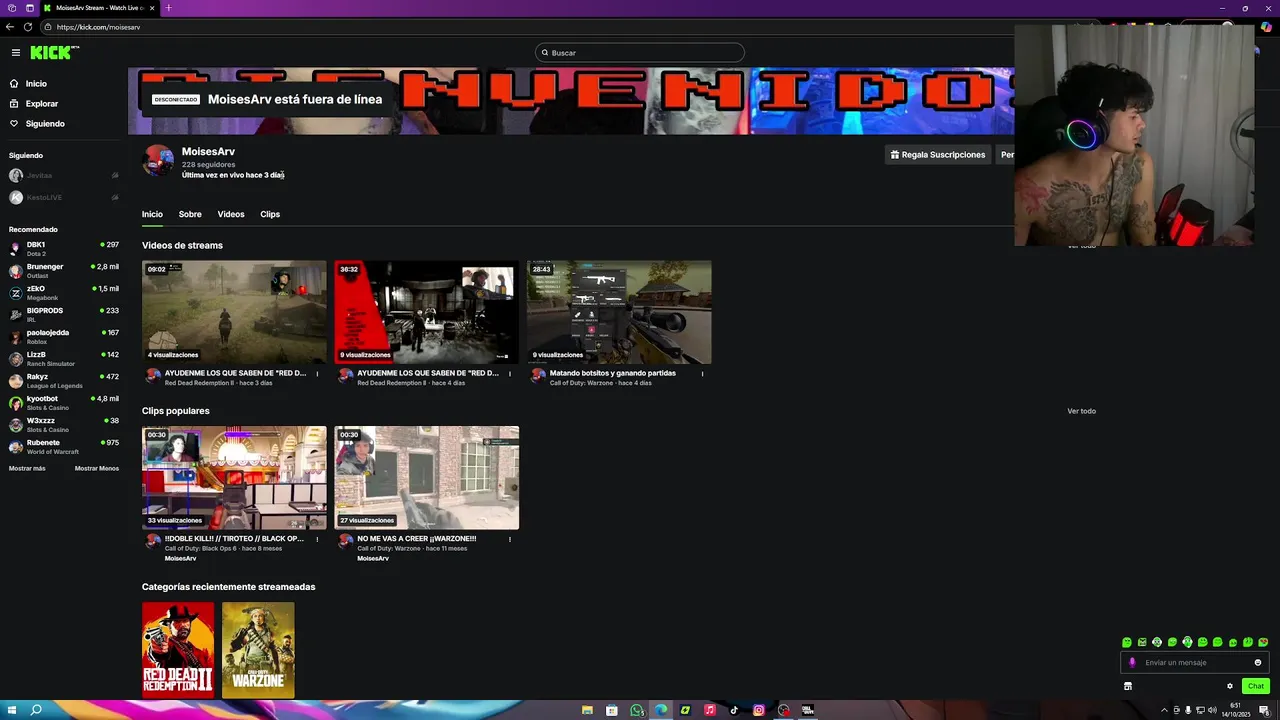Open recommended channel kyootbot

(x=64, y=403)
